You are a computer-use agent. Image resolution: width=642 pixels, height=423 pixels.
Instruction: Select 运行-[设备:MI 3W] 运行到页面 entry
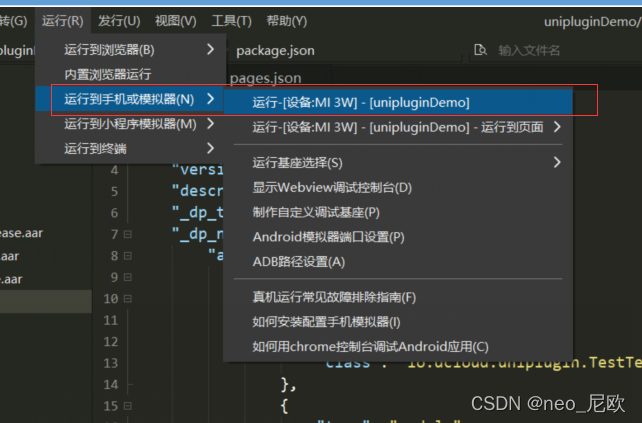398,127
